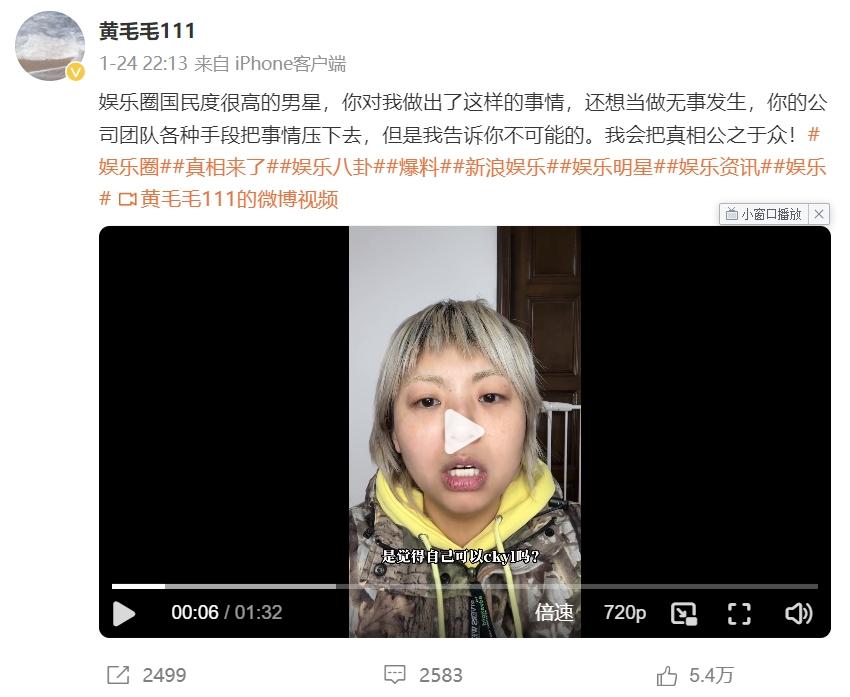The height and width of the screenshot is (697, 850).
Task: Start the video with the center play overlay
Action: click(x=463, y=431)
